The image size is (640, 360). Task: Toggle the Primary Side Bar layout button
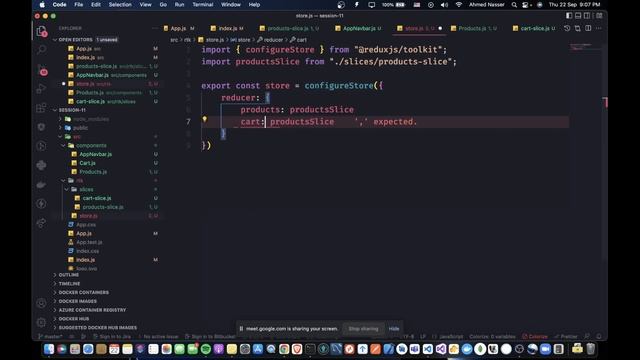click(x=569, y=16)
